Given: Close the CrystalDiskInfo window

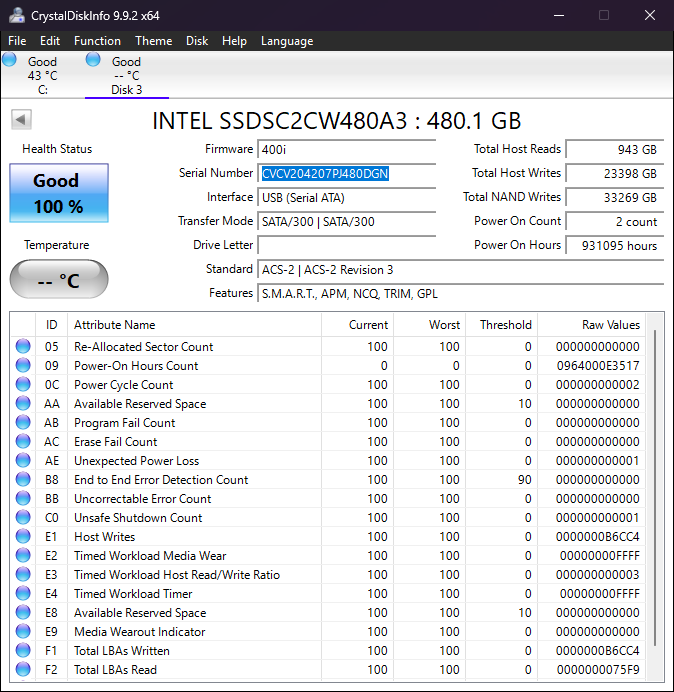Looking at the screenshot, I should tap(650, 15).
